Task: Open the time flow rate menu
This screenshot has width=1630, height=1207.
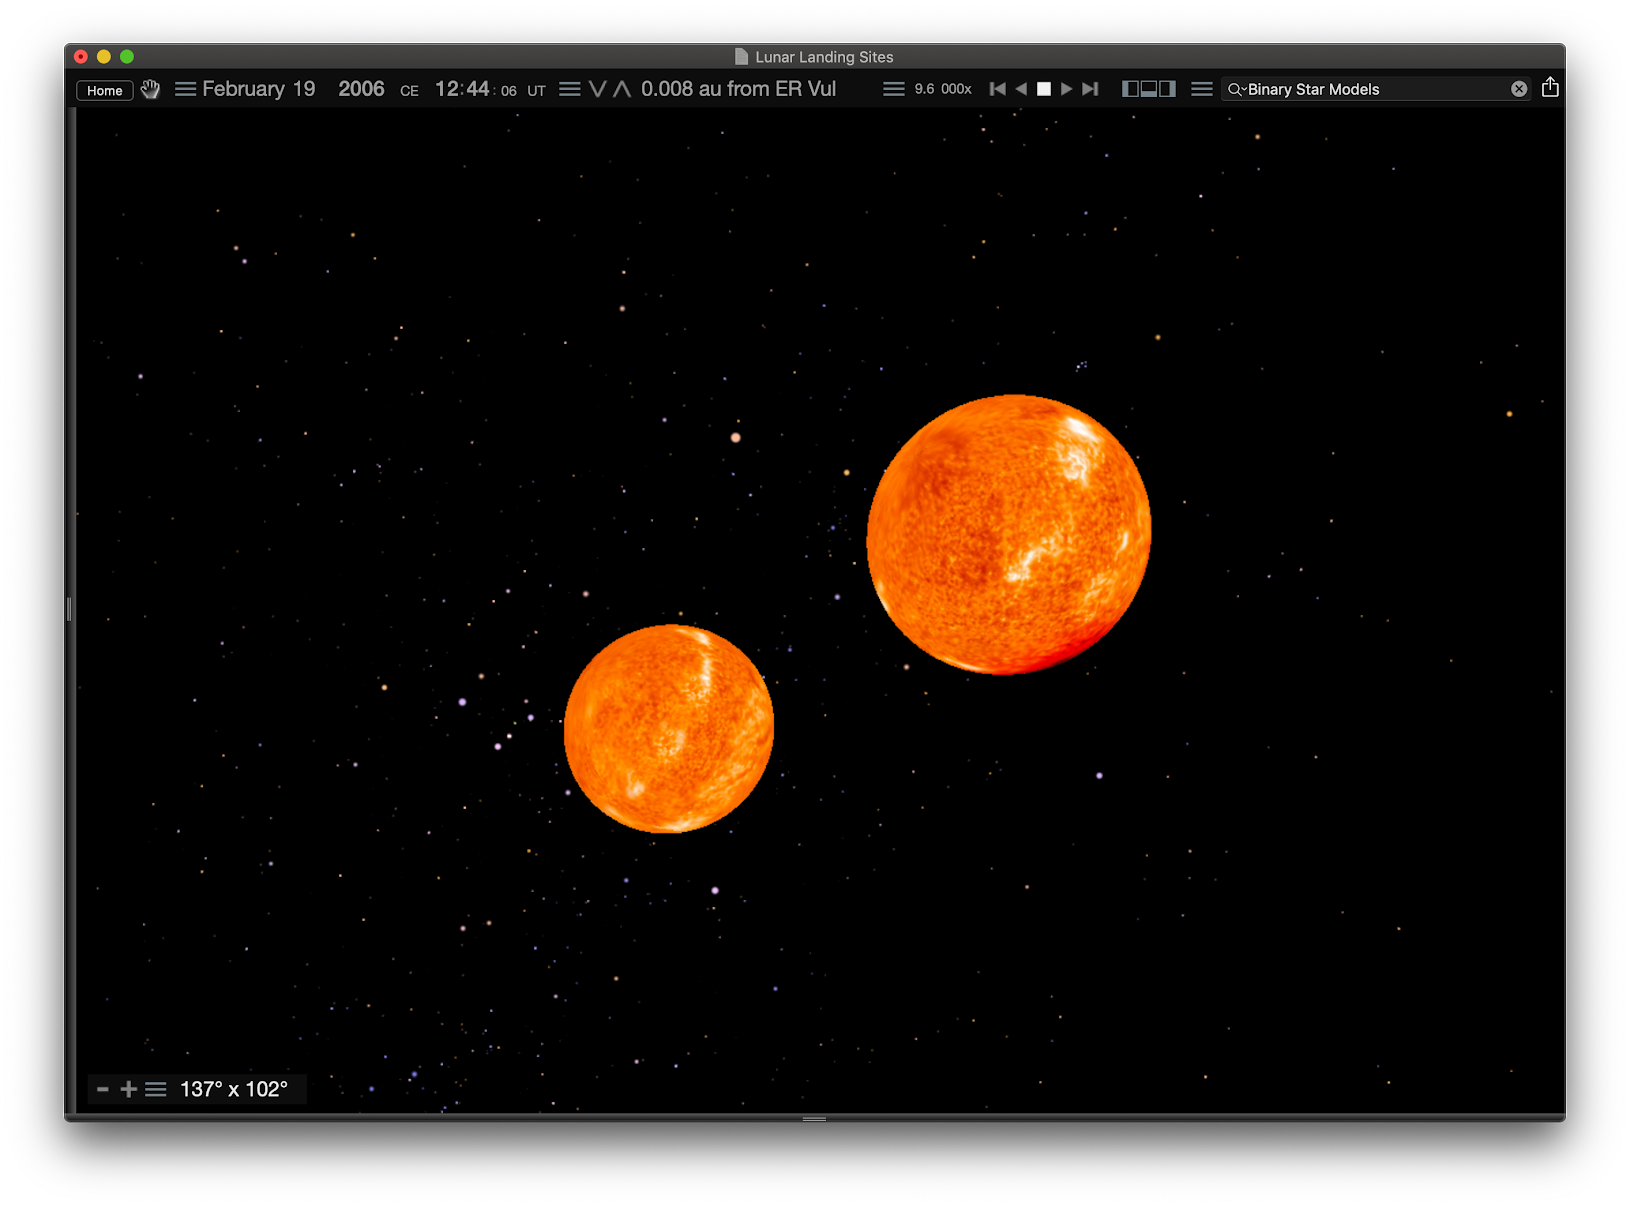Action: pos(893,89)
